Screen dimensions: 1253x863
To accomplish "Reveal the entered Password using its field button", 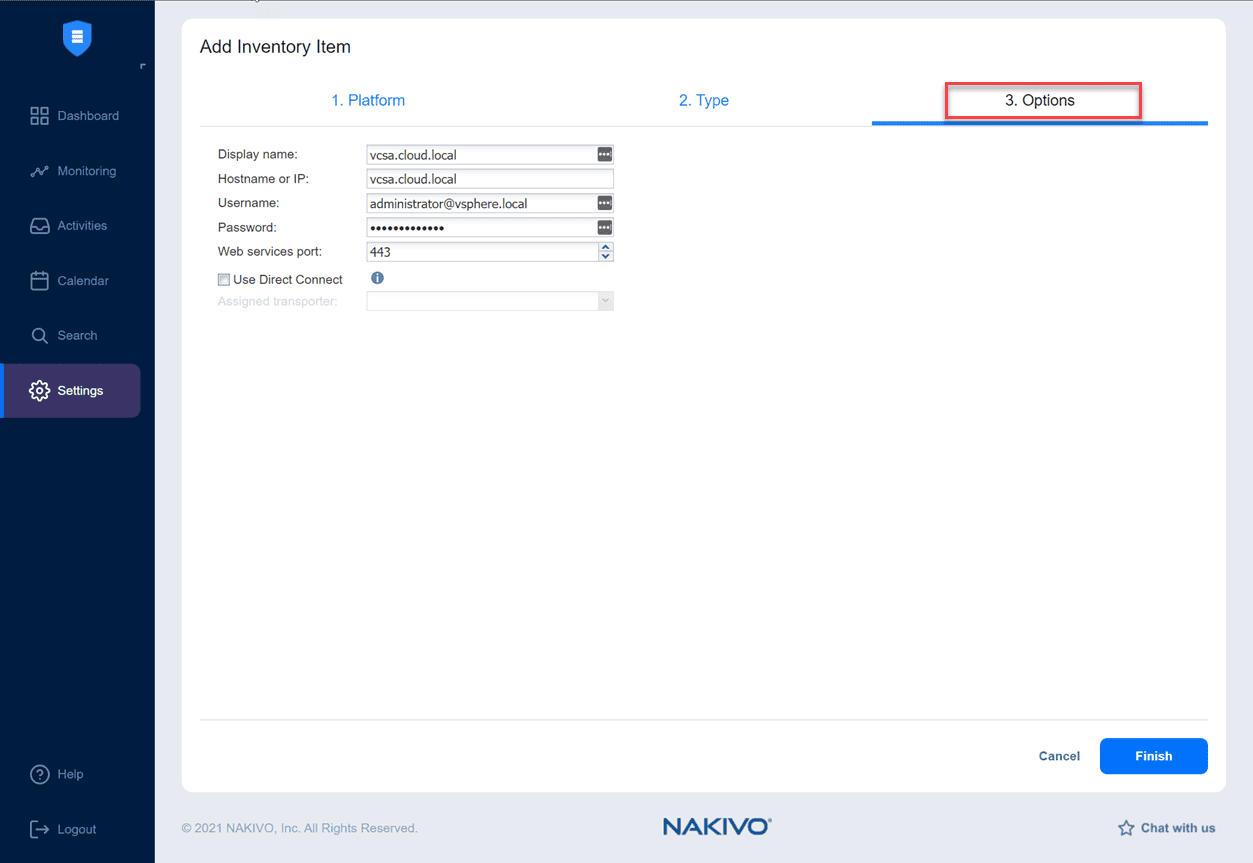I will (604, 227).
